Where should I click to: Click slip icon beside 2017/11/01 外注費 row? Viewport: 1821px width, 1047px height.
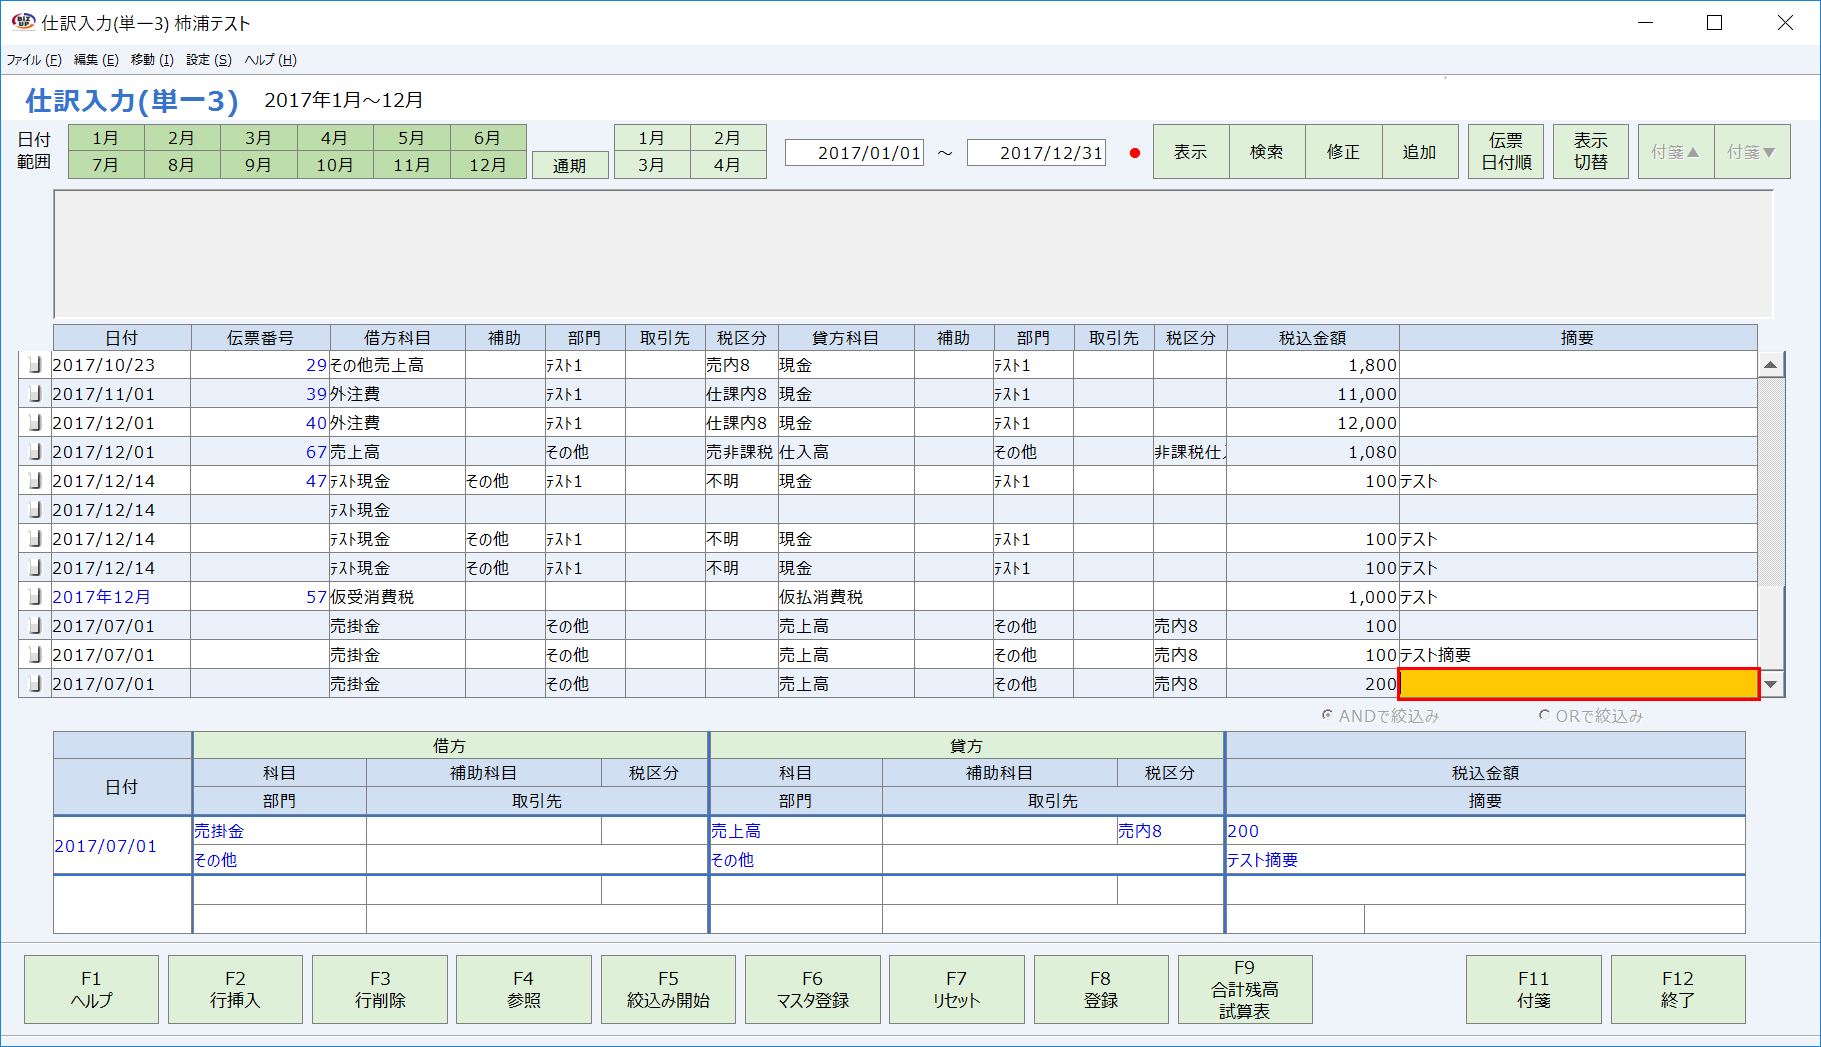(x=35, y=394)
